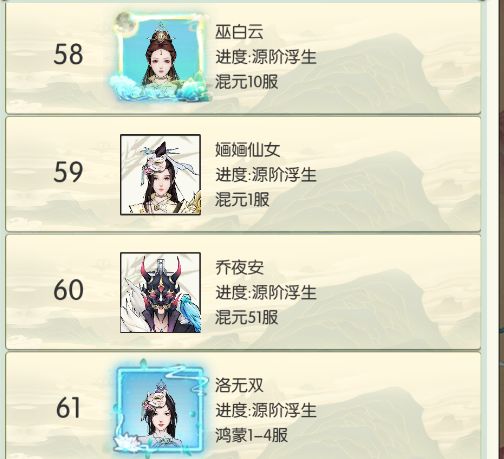
Task: Click the player name 洛无双
Action: [x=239, y=385]
